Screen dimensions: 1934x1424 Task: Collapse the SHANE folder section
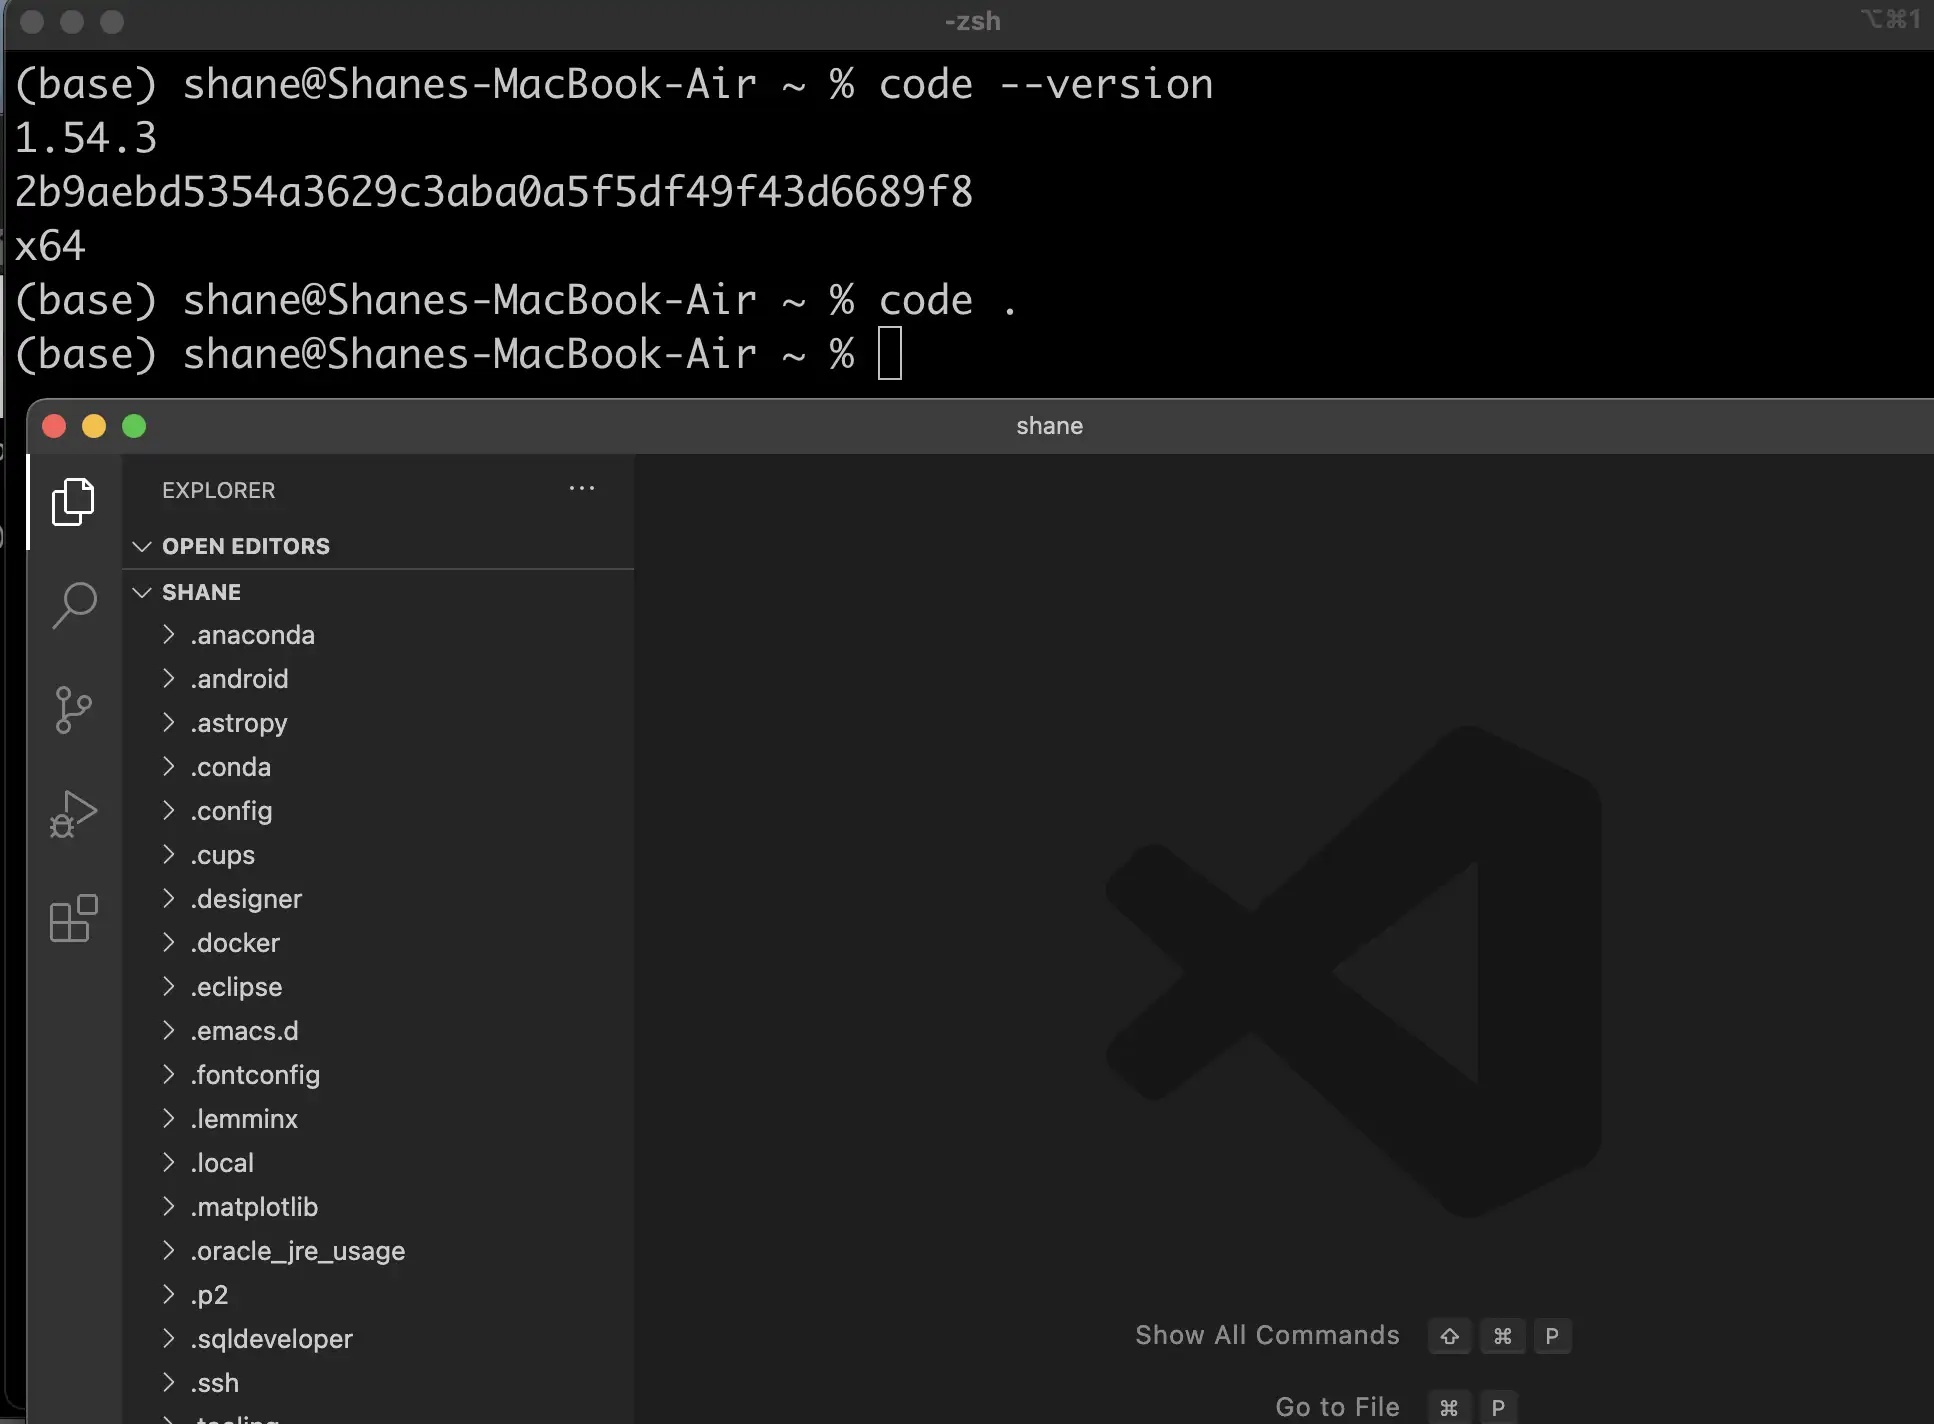coord(142,592)
